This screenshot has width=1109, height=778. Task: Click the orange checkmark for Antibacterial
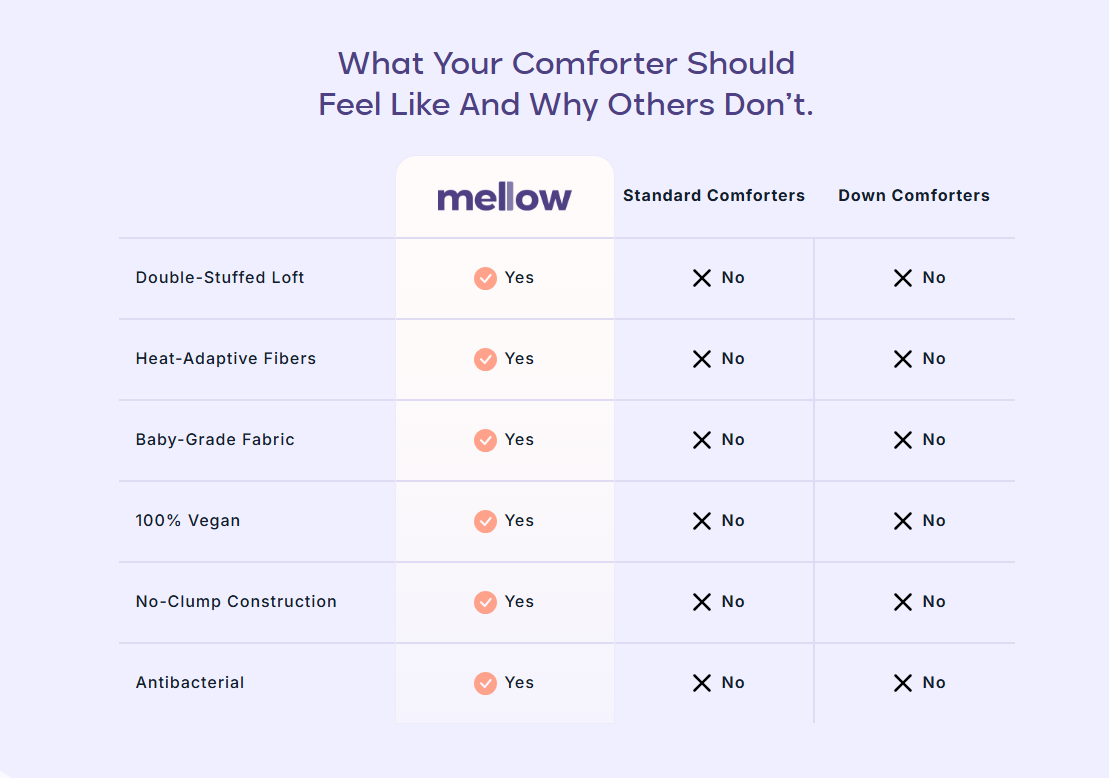click(485, 683)
